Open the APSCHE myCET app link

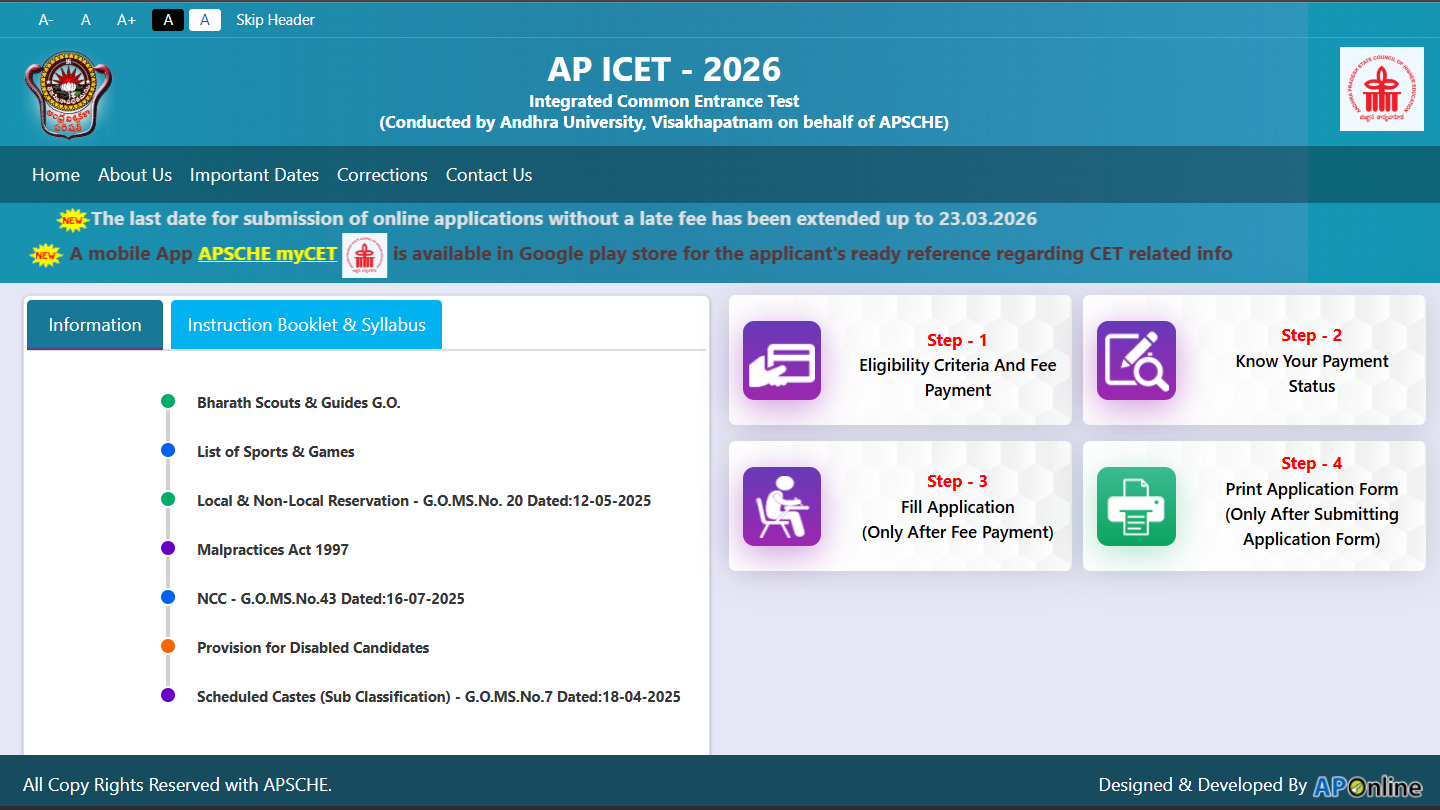point(267,254)
